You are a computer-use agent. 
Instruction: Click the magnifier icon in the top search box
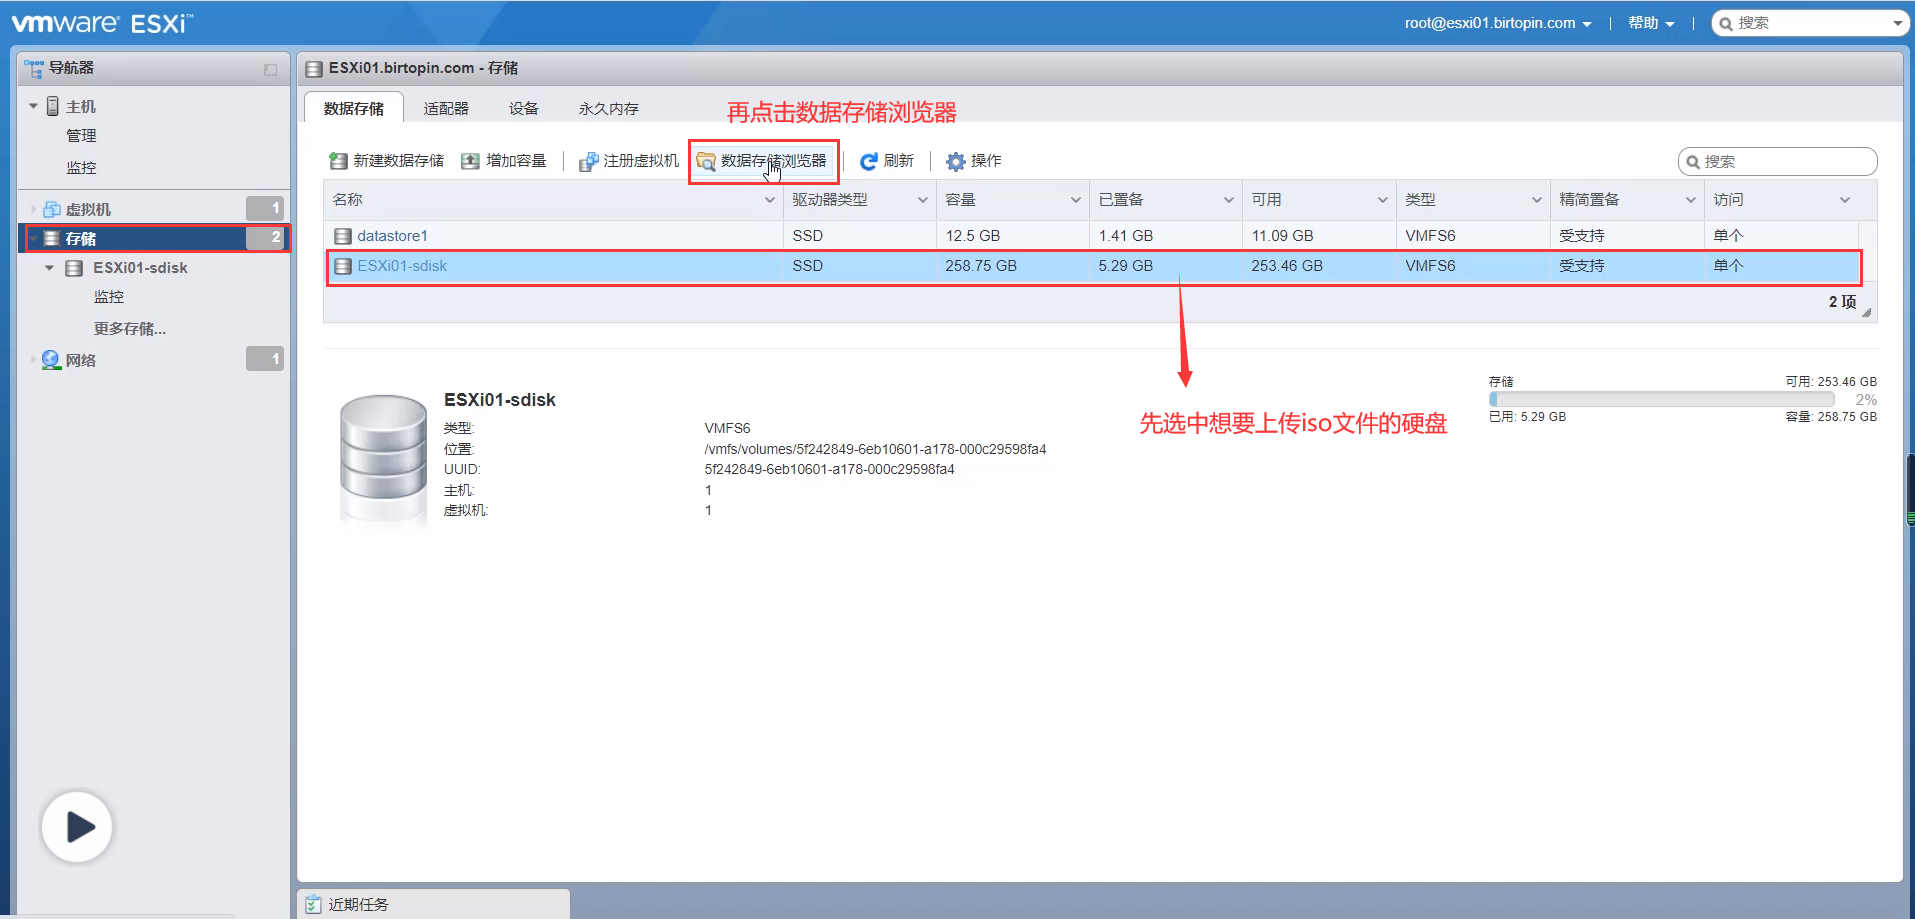(x=1726, y=23)
